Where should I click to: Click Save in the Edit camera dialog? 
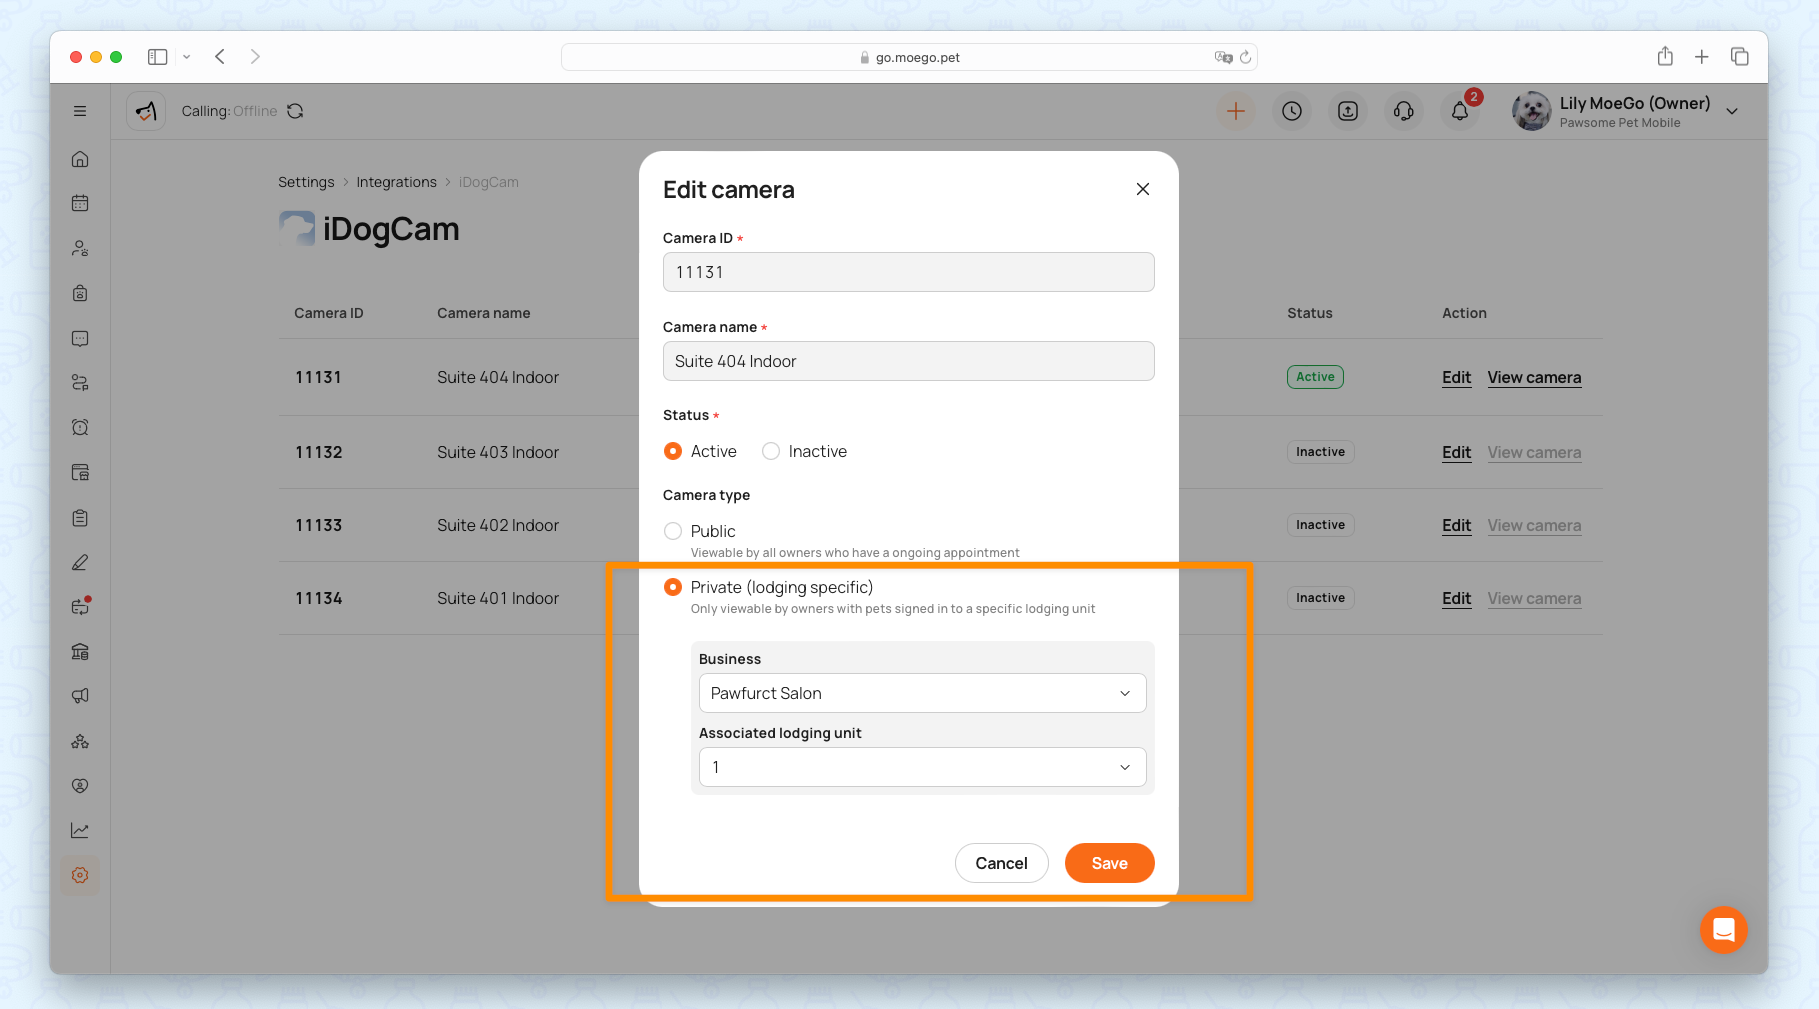coord(1109,863)
